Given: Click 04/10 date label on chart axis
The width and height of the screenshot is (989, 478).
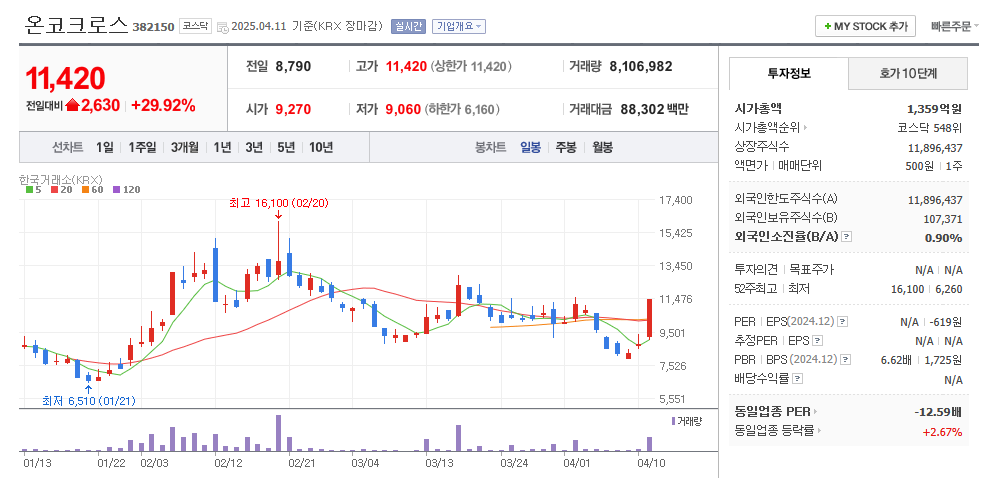Looking at the screenshot, I should point(650,463).
